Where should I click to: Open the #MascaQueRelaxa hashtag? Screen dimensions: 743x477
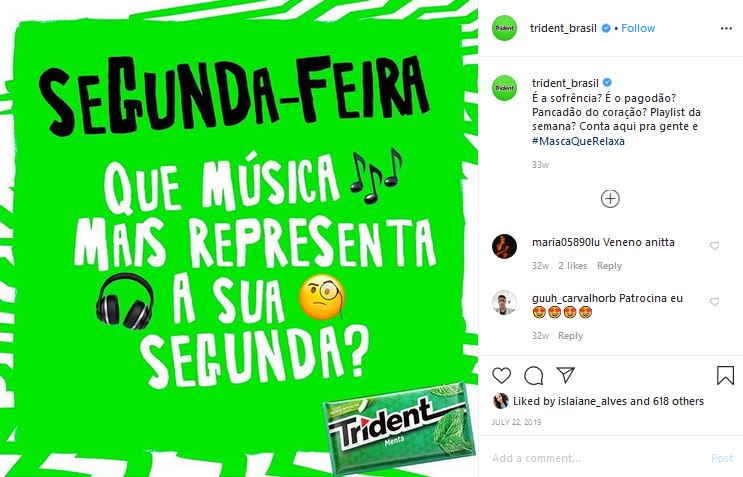click(578, 141)
